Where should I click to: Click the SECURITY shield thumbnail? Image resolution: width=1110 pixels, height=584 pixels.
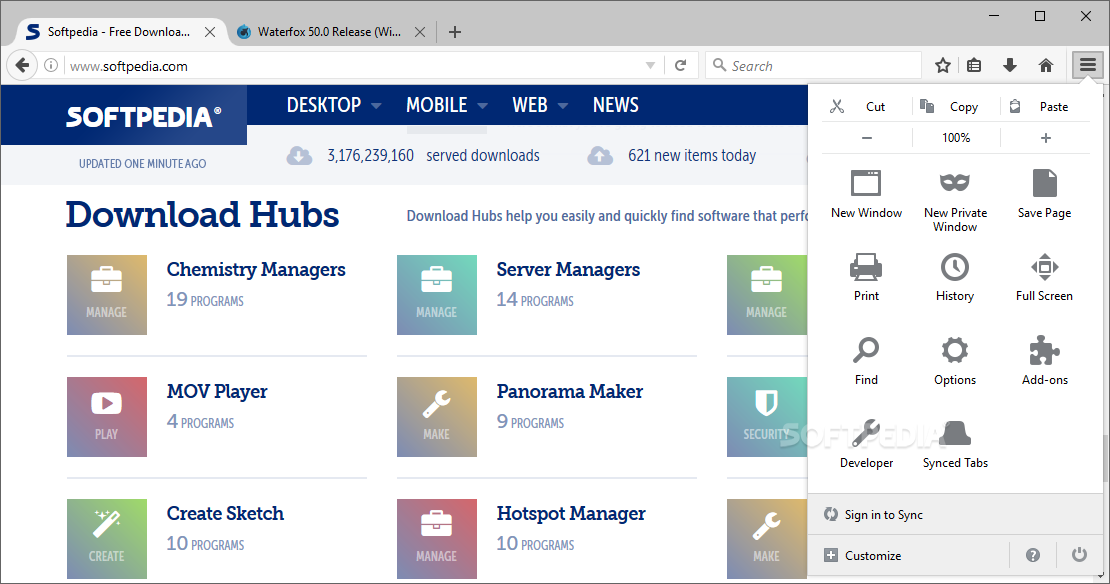click(x=767, y=416)
